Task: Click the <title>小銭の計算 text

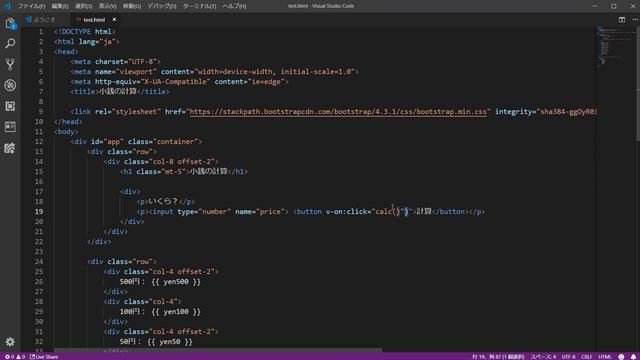Action: tap(103, 91)
